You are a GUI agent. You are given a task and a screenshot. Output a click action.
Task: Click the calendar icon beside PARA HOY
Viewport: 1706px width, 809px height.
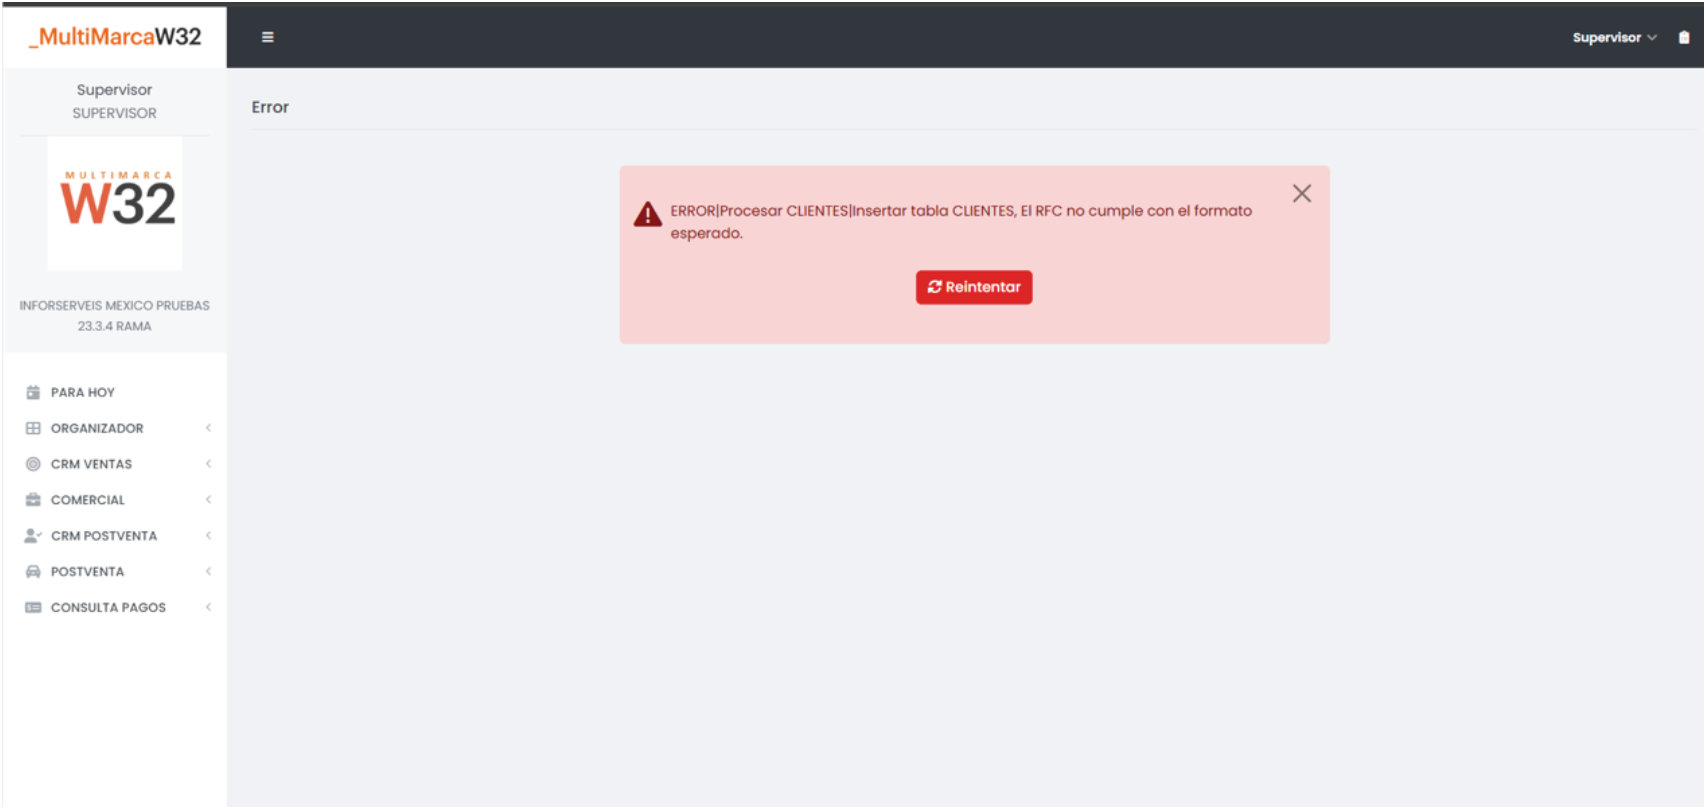(33, 392)
